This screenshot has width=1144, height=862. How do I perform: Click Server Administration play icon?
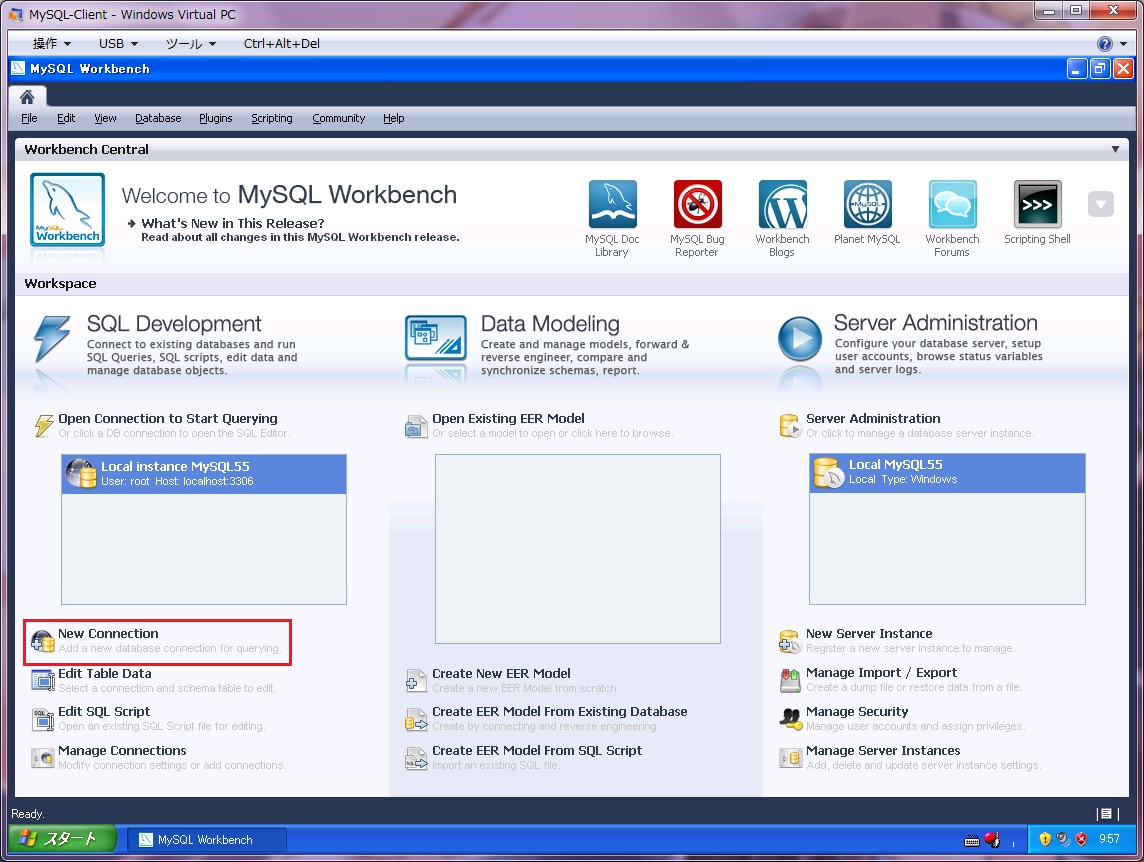[800, 338]
